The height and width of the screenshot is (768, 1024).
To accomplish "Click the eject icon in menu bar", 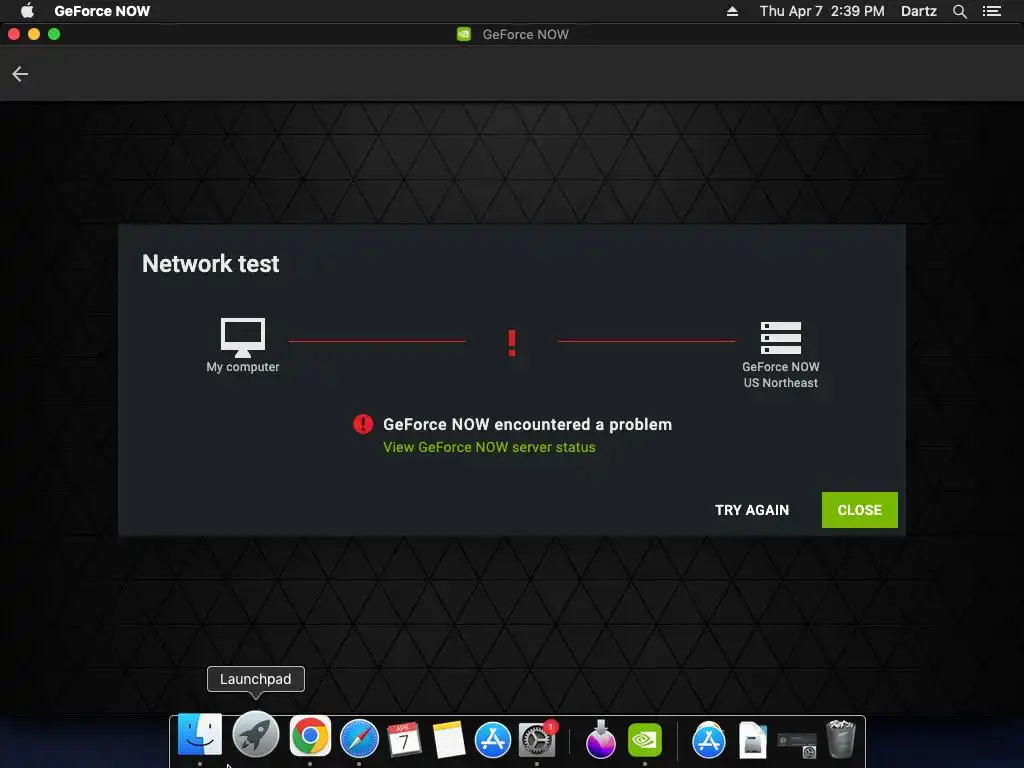I will coord(732,11).
